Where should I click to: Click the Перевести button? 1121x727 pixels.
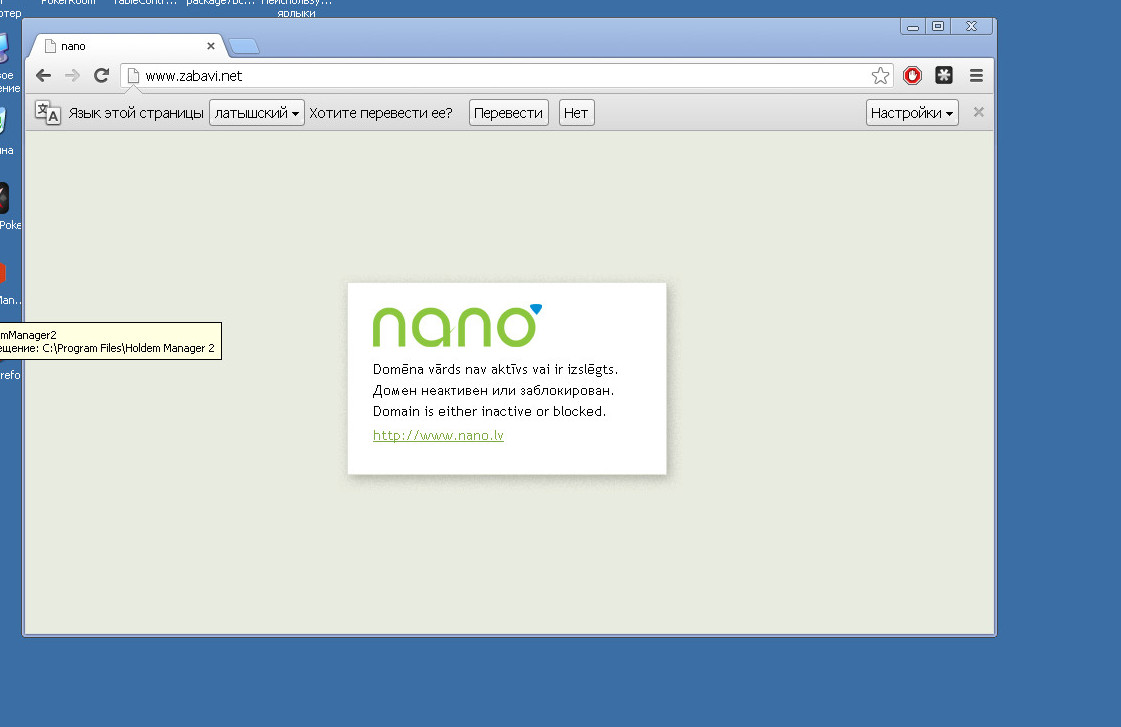[508, 113]
